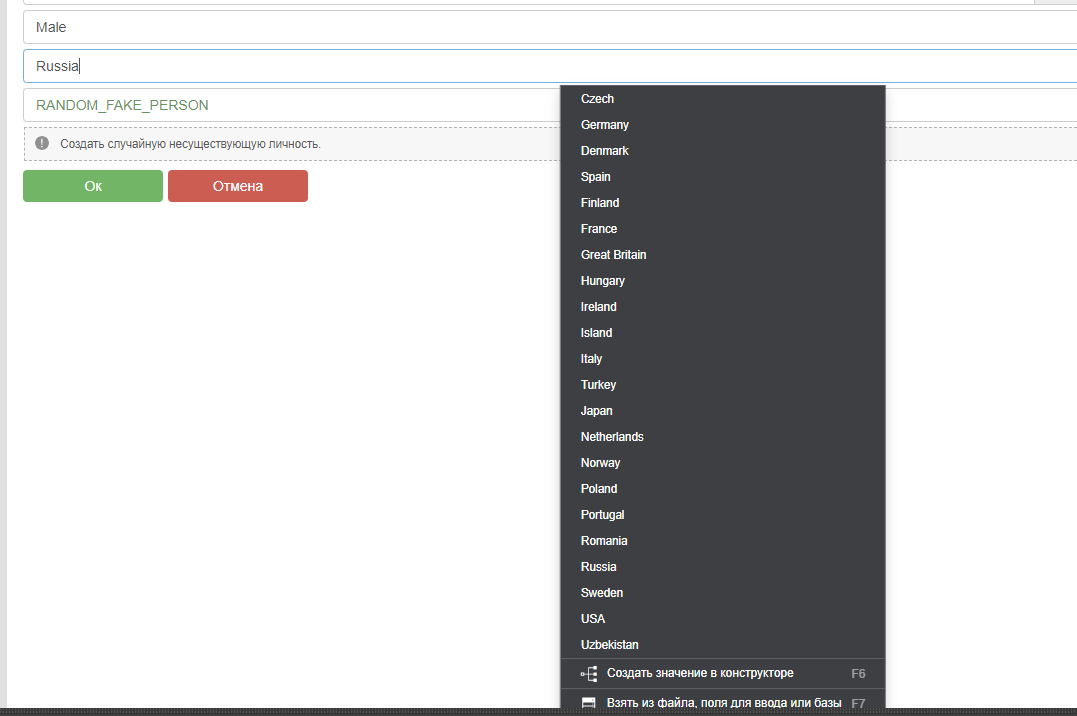Select Germany in the dropdown list

(605, 125)
